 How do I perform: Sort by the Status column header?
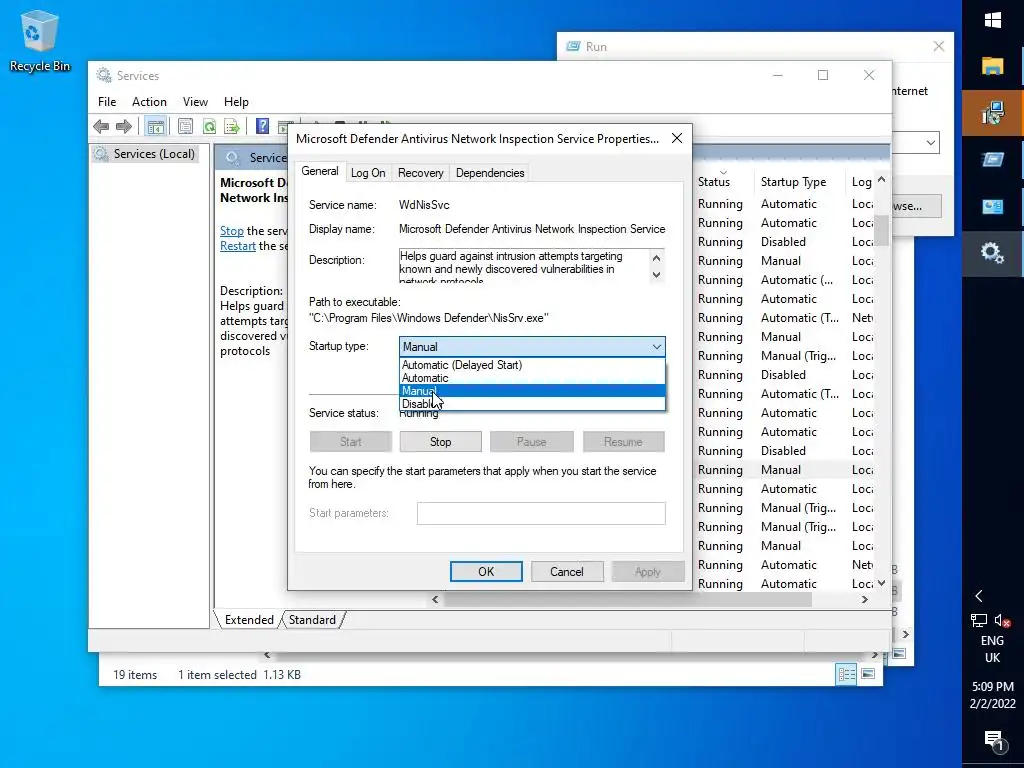point(723,182)
